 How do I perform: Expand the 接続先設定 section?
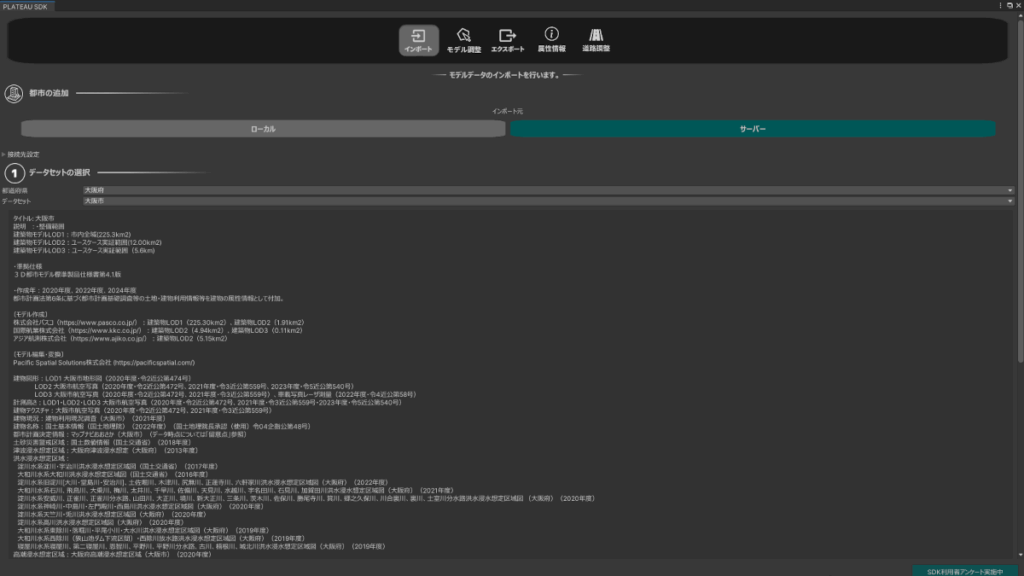click(x=22, y=155)
